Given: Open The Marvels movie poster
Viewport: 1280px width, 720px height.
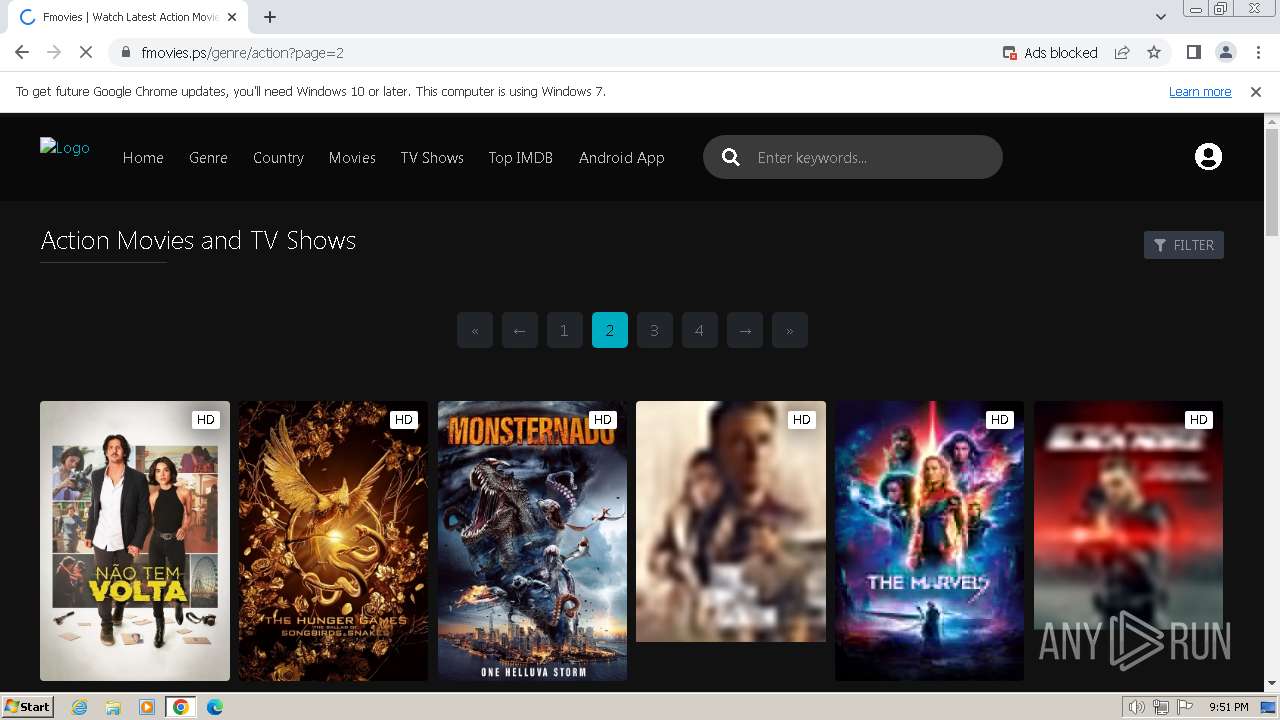Looking at the screenshot, I should [x=929, y=541].
